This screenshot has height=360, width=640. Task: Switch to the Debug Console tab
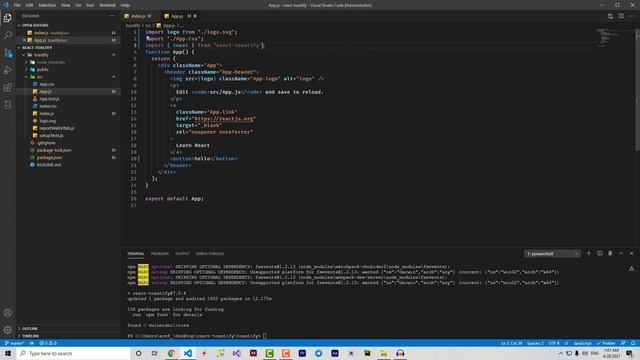[x=210, y=253]
